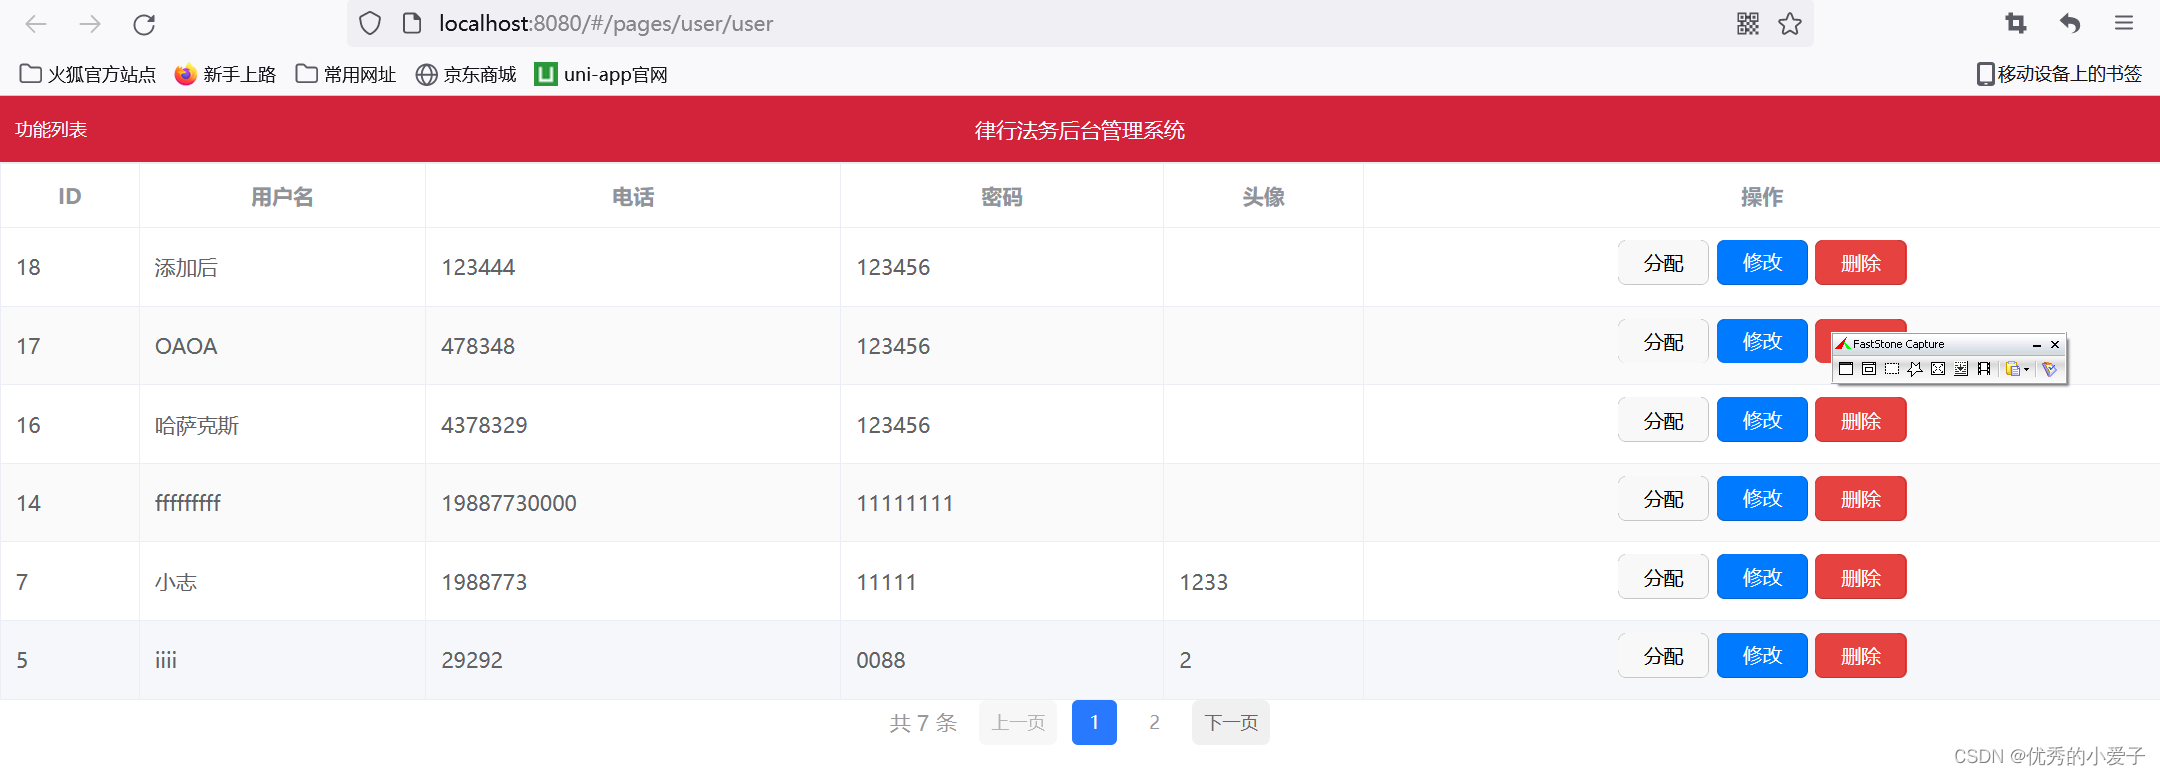Click 删除 for user iiii

(1861, 655)
